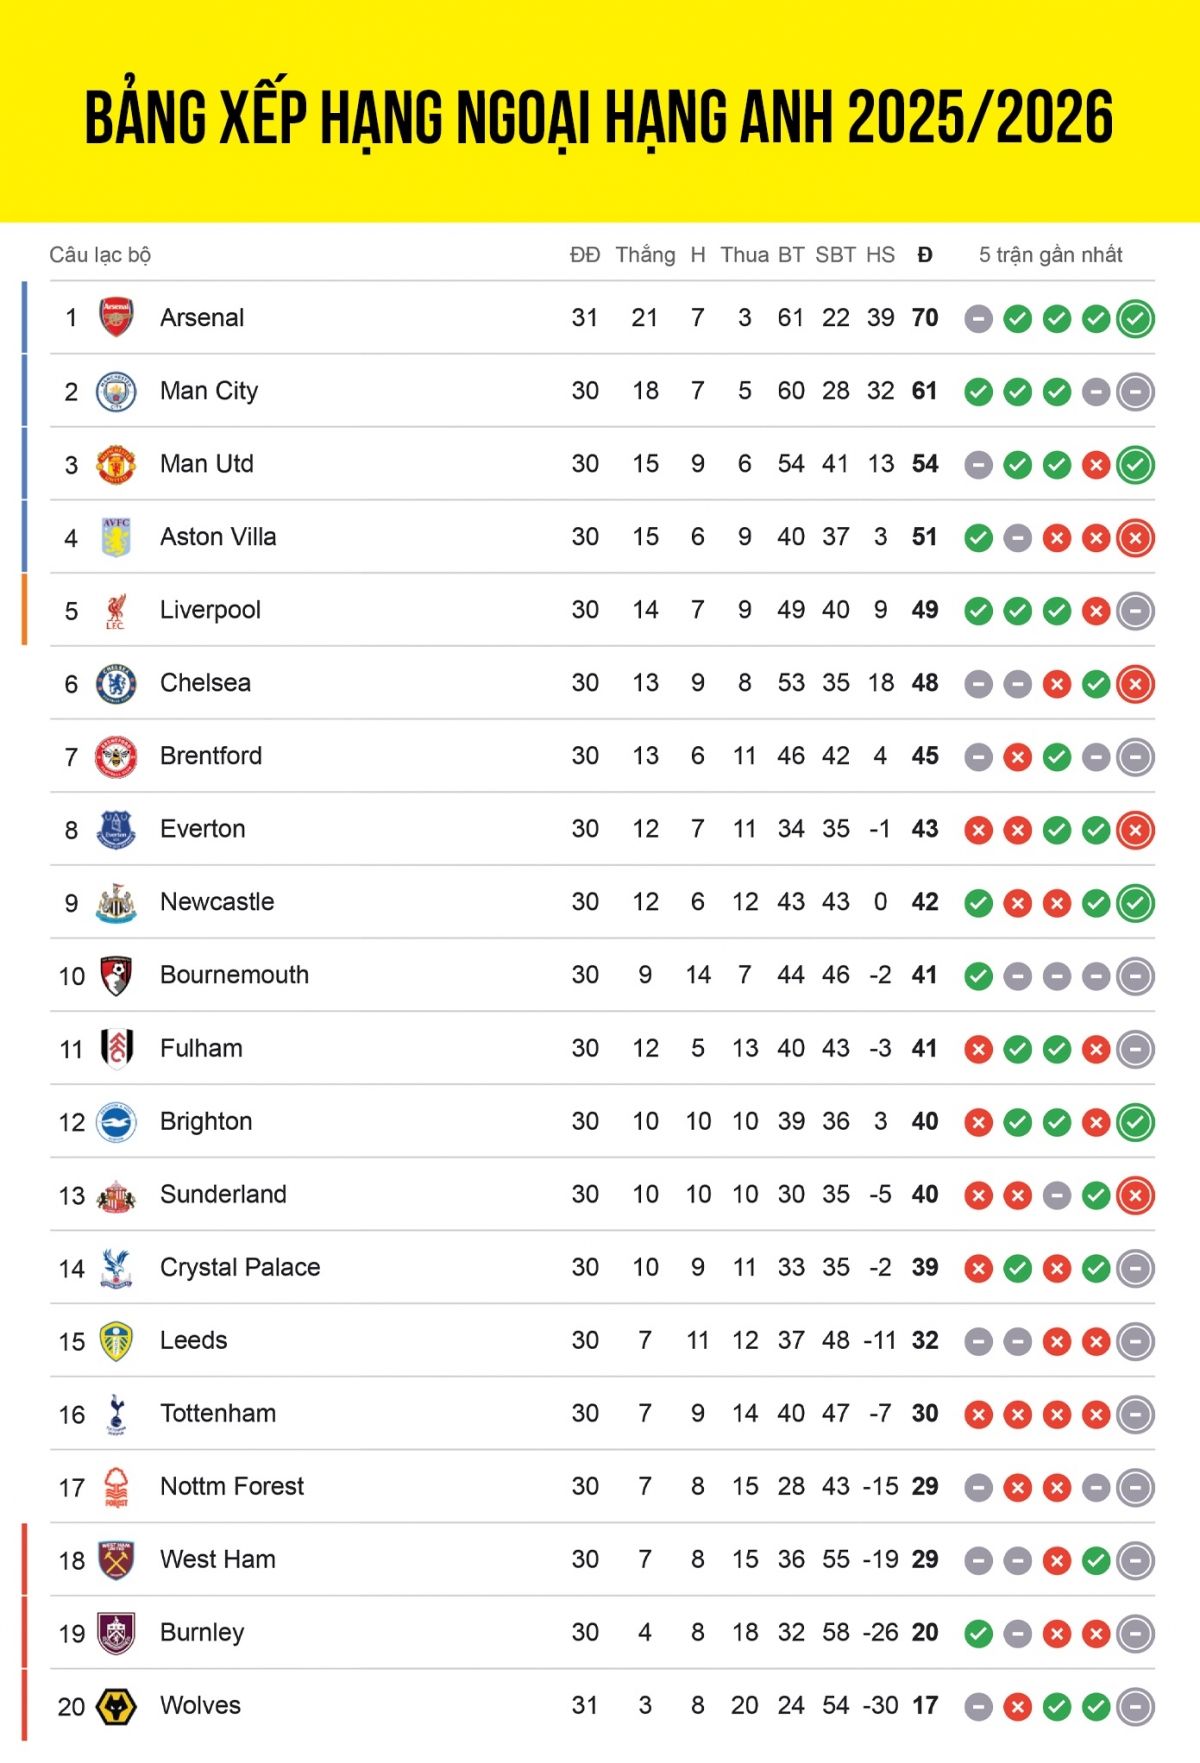
Task: Click the Wolves club badge
Action: [116, 1706]
